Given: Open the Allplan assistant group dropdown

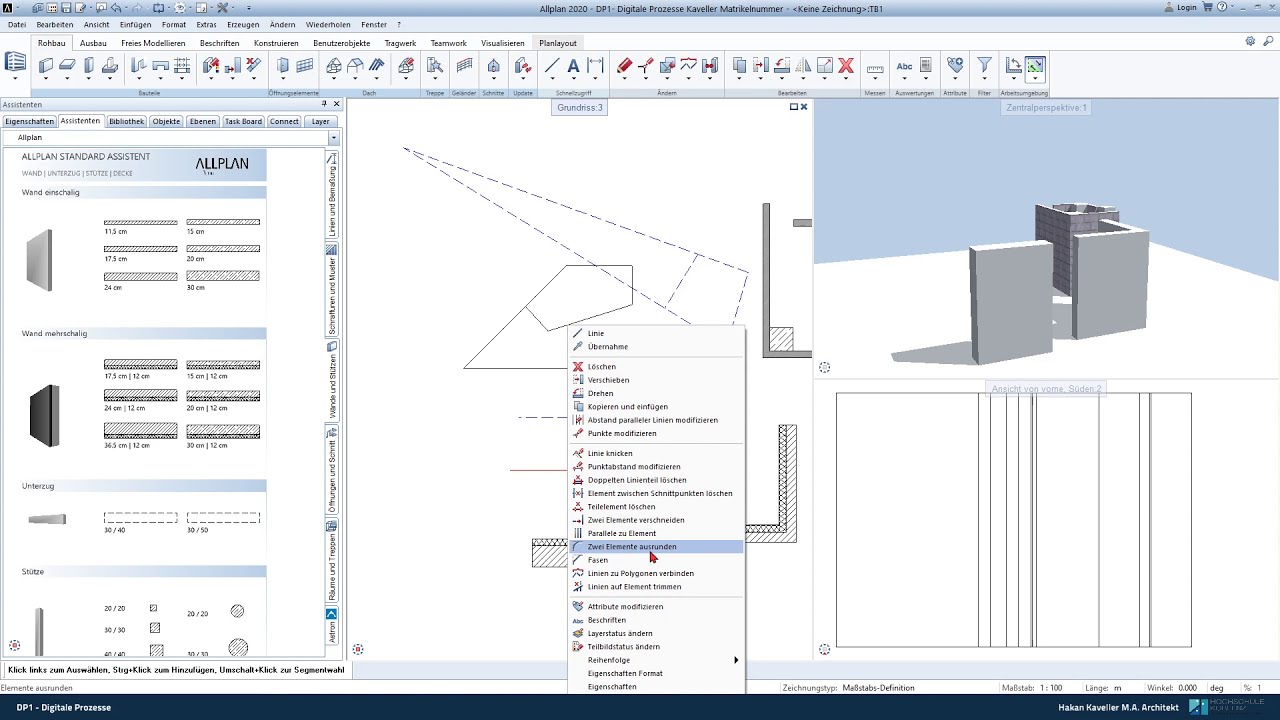Looking at the screenshot, I should click(333, 137).
